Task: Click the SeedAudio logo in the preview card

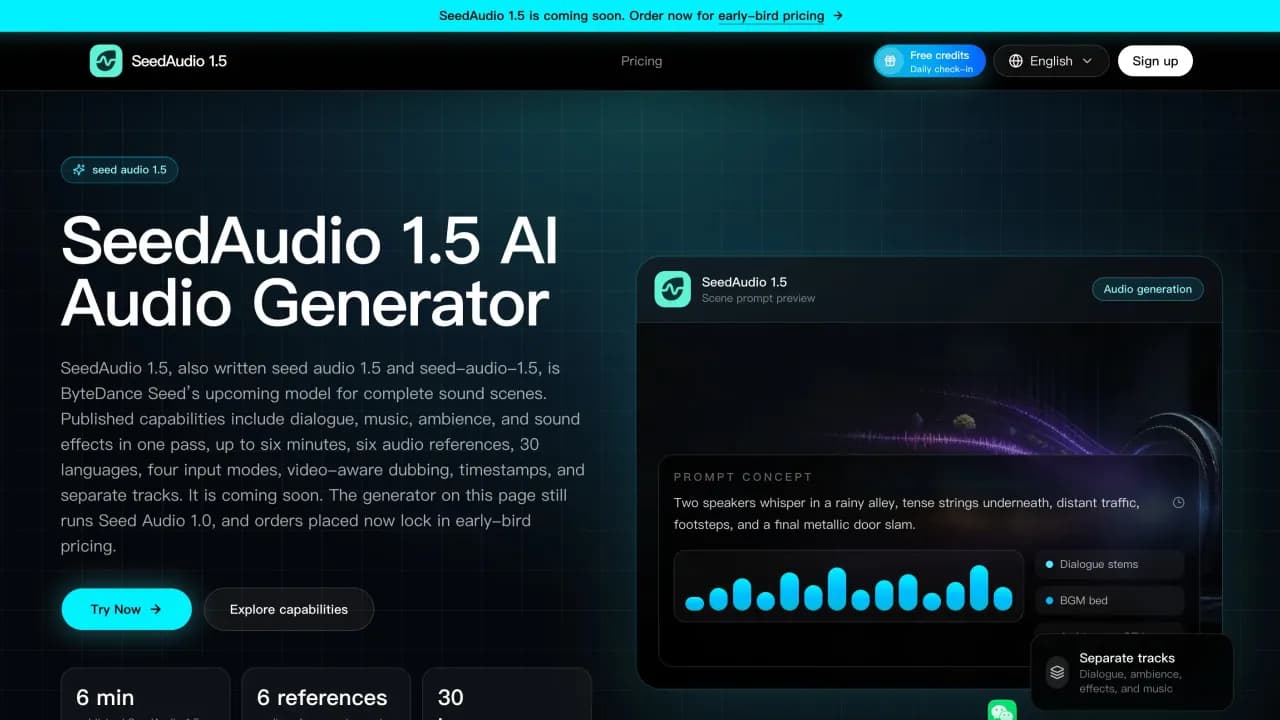Action: pyautogui.click(x=673, y=289)
